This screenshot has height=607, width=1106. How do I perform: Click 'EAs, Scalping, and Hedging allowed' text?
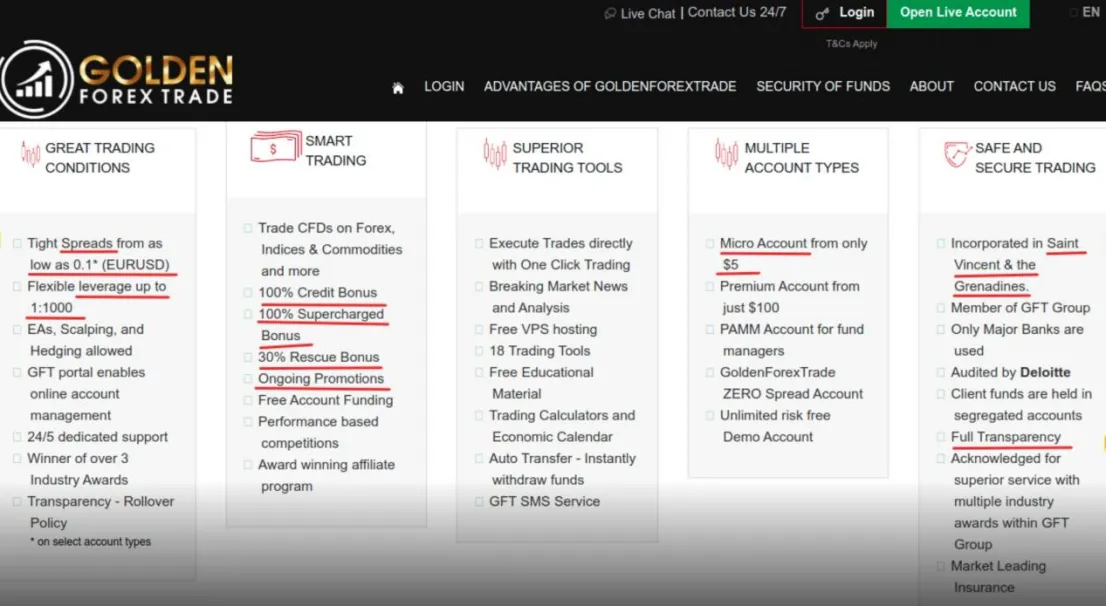click(85, 340)
